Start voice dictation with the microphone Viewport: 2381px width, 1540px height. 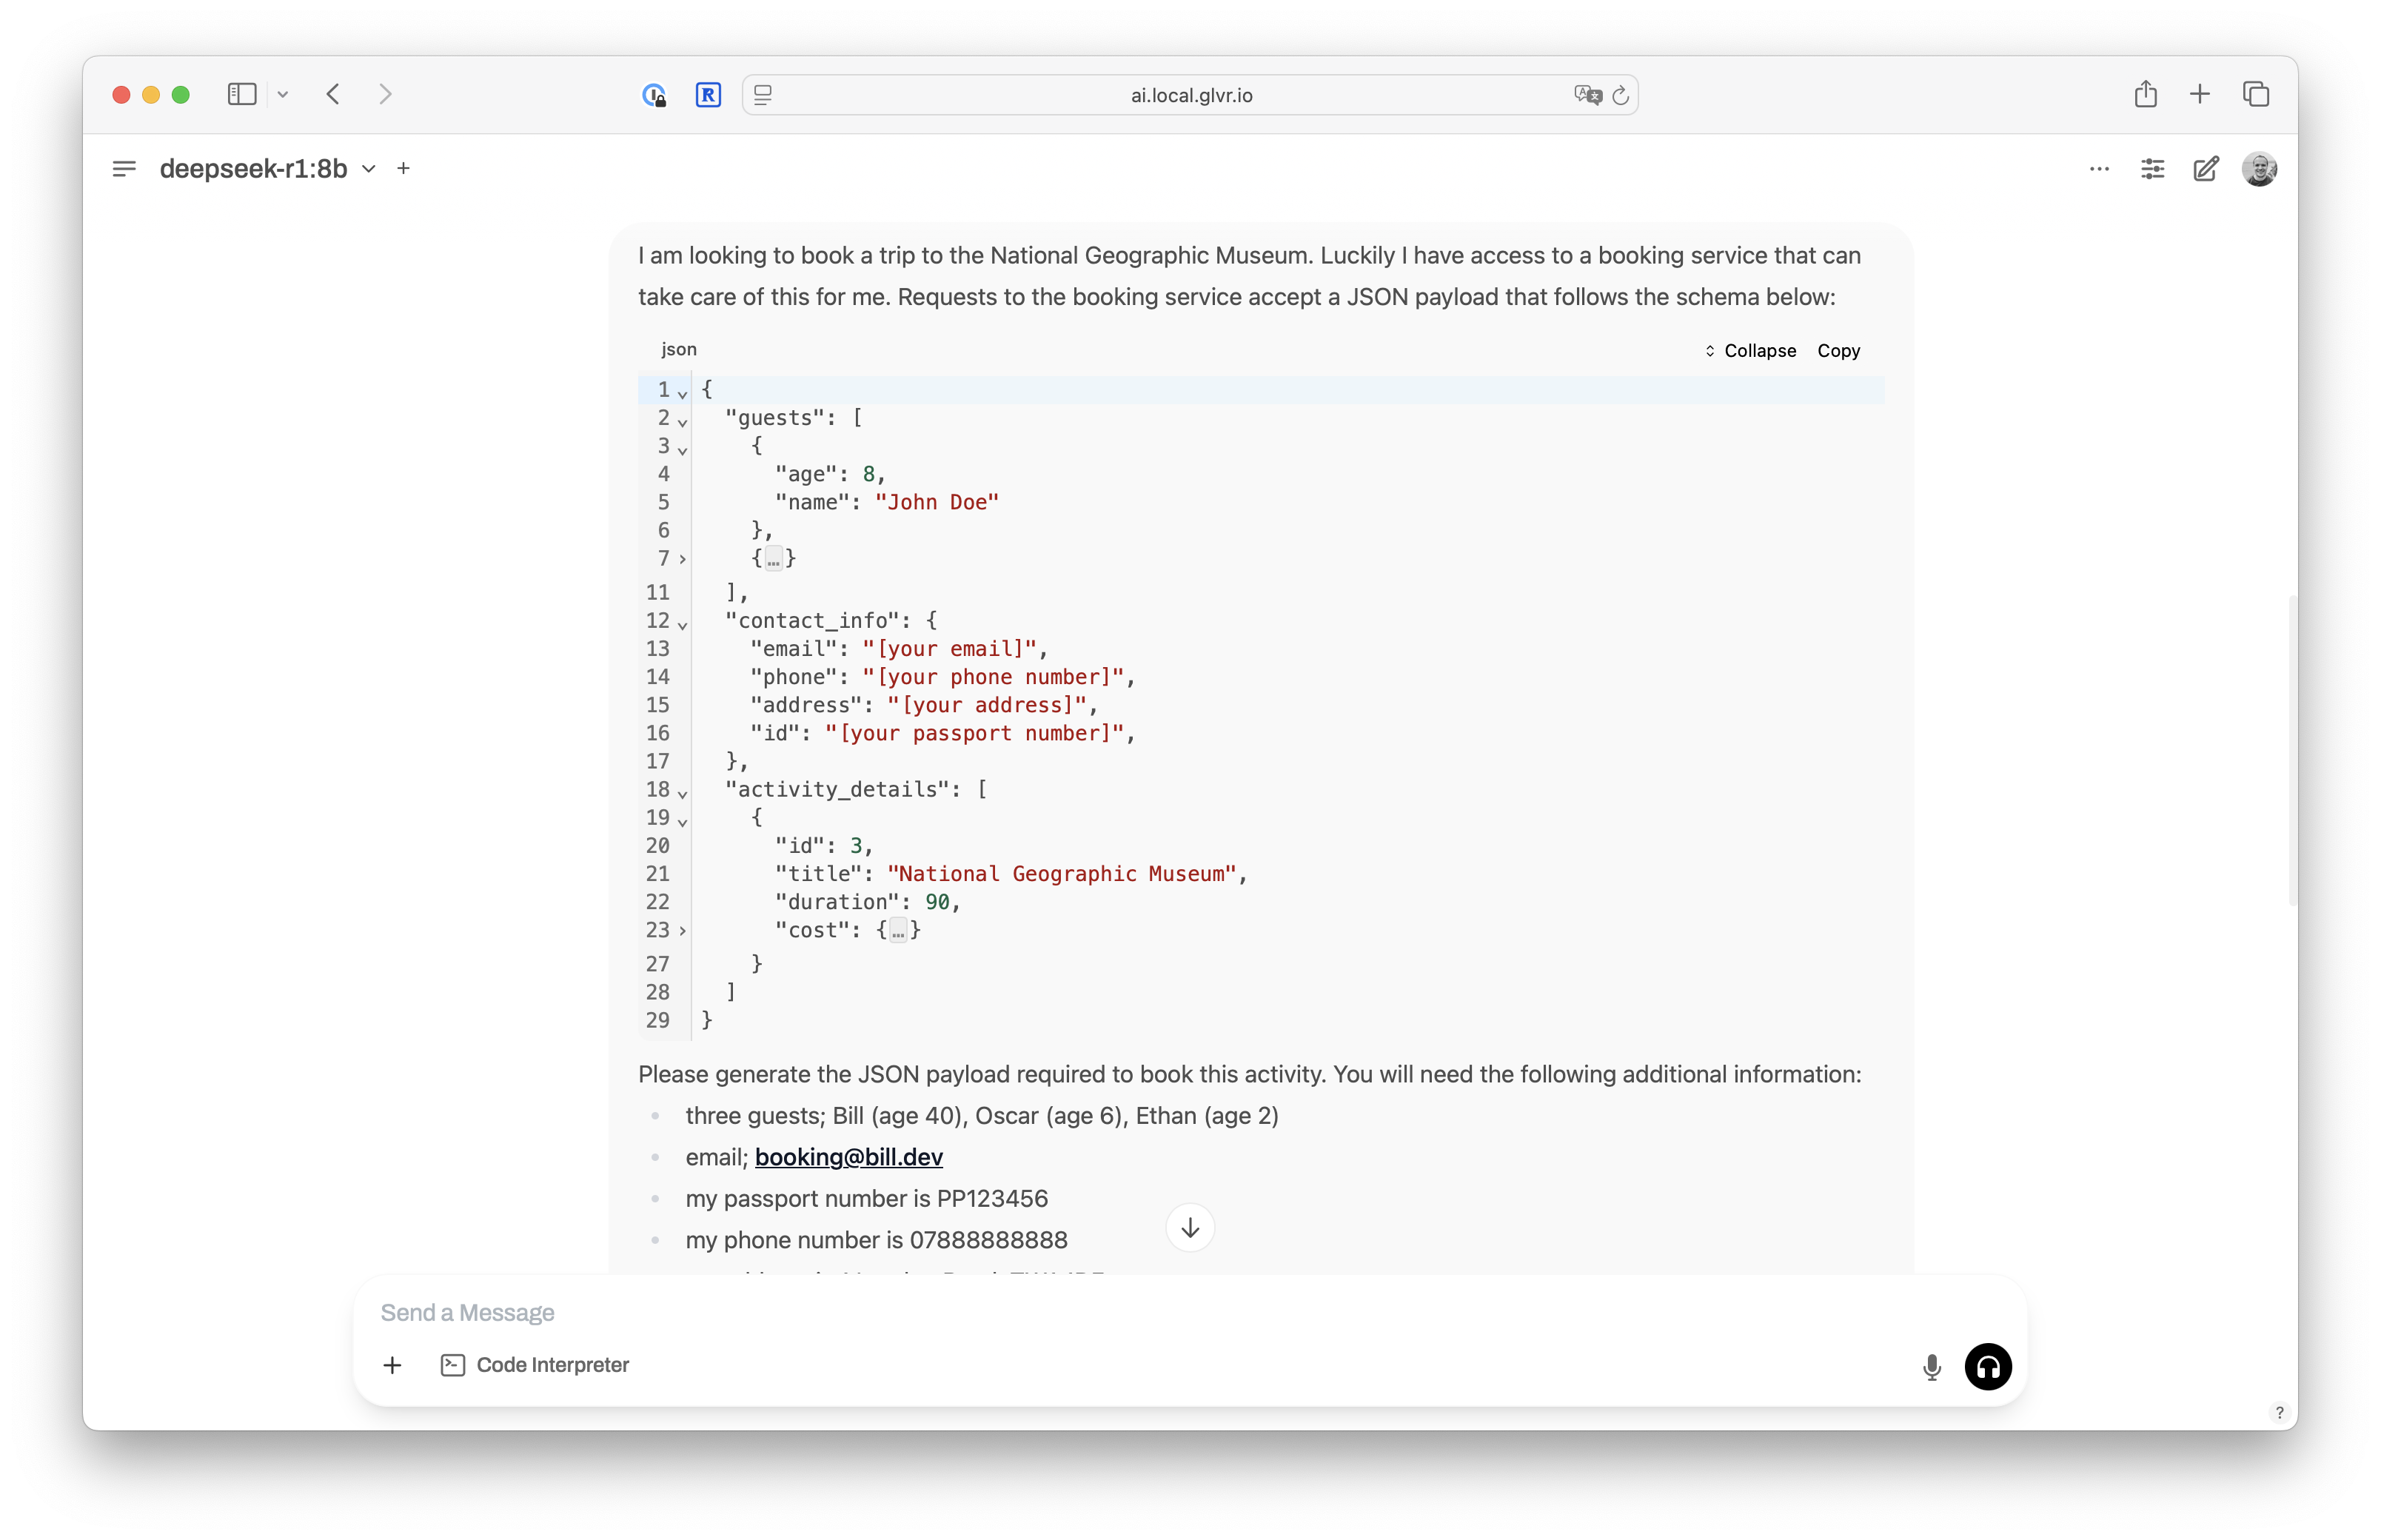coord(1931,1367)
